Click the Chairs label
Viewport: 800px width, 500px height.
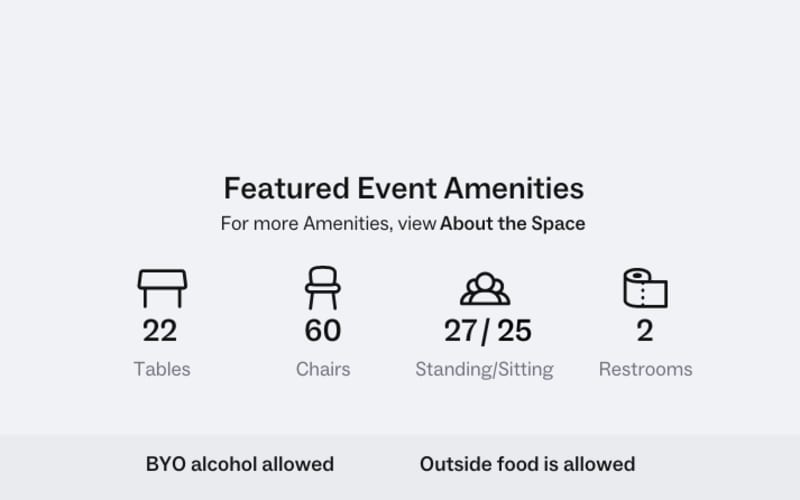(x=323, y=369)
